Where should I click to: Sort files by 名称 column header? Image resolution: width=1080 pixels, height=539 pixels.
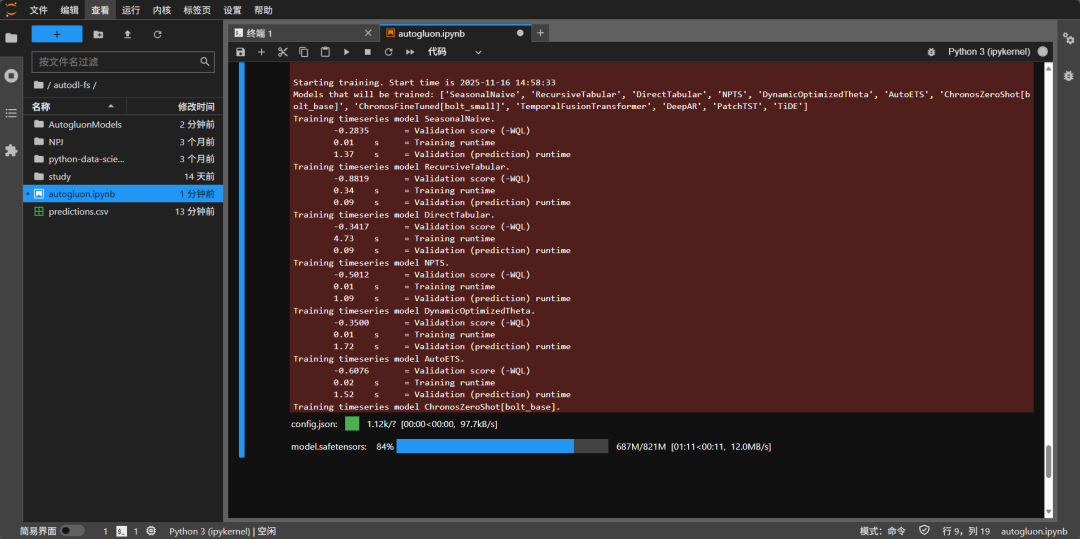74,107
